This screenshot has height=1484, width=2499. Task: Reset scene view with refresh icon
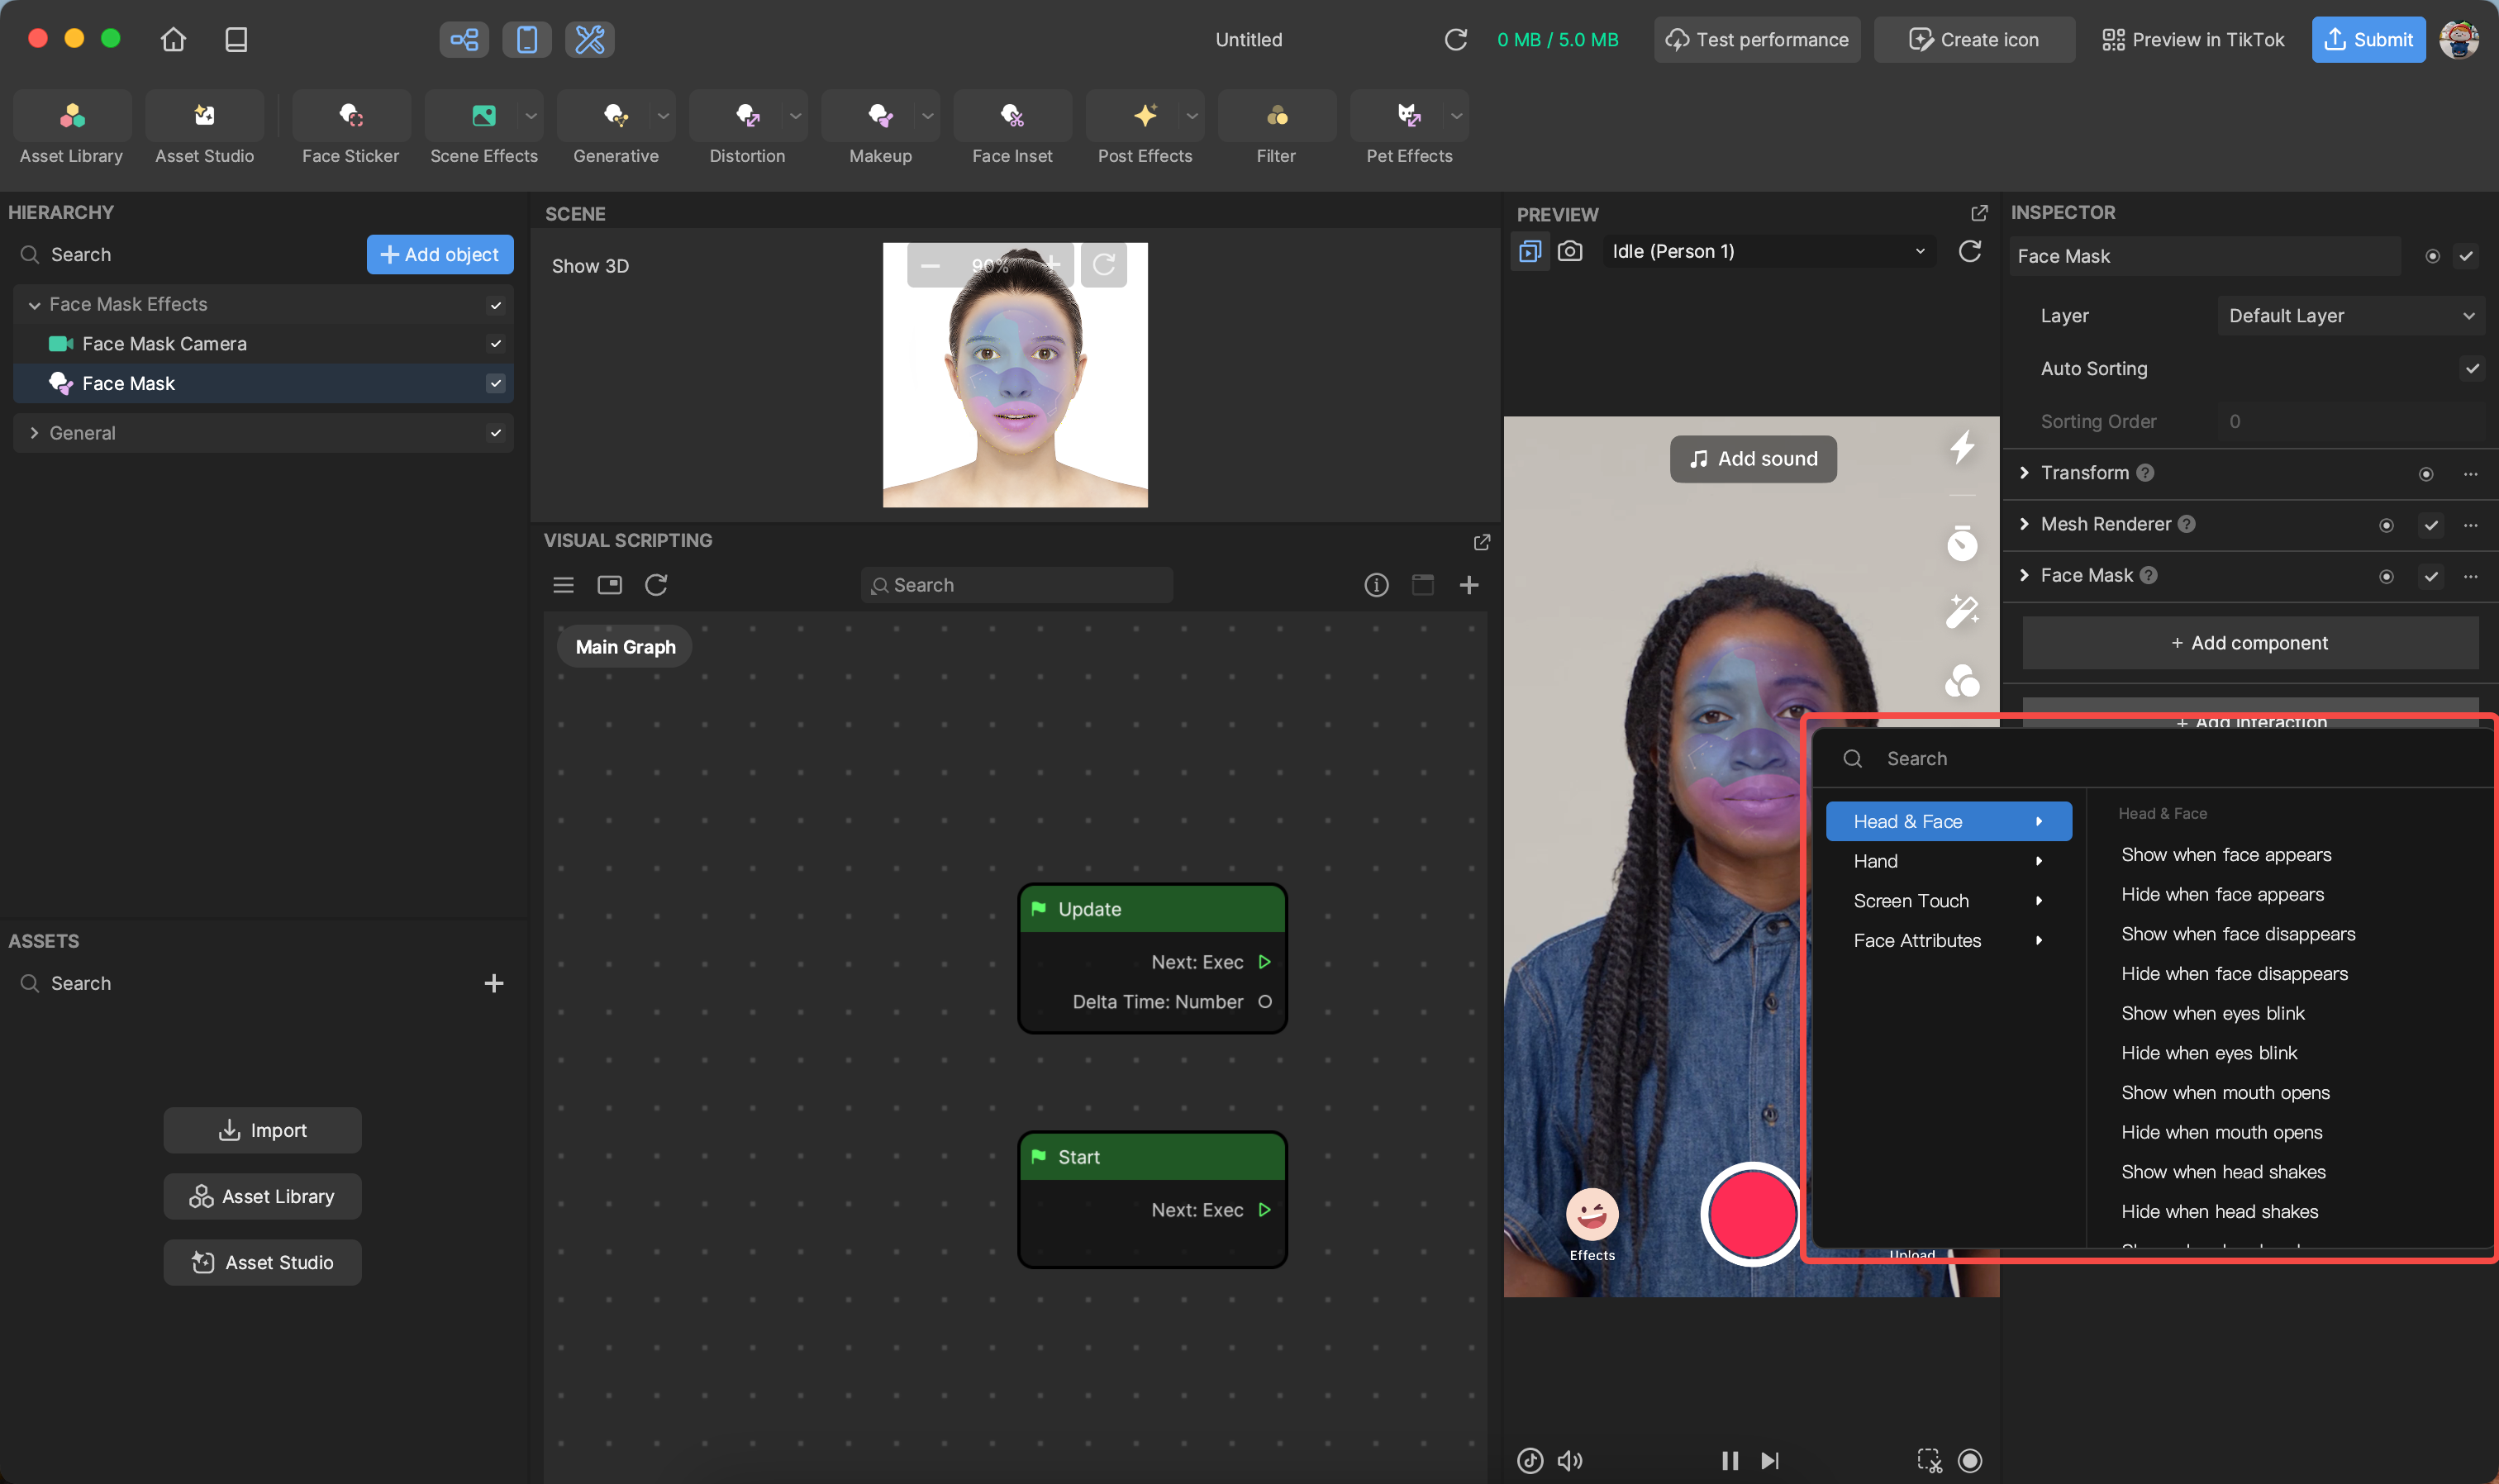coord(1104,265)
